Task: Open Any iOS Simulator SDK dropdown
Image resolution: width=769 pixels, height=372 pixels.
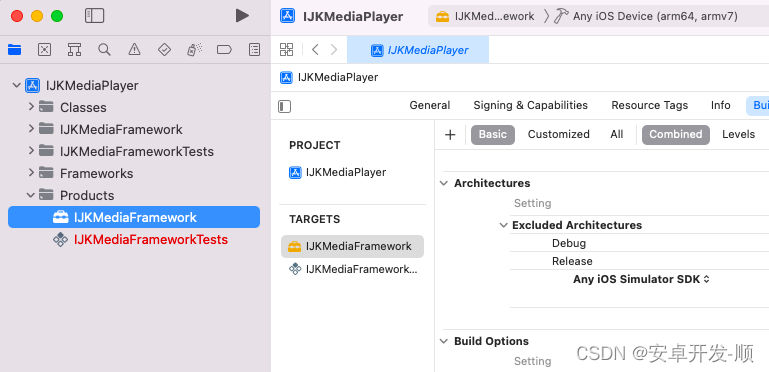Action: tap(642, 279)
